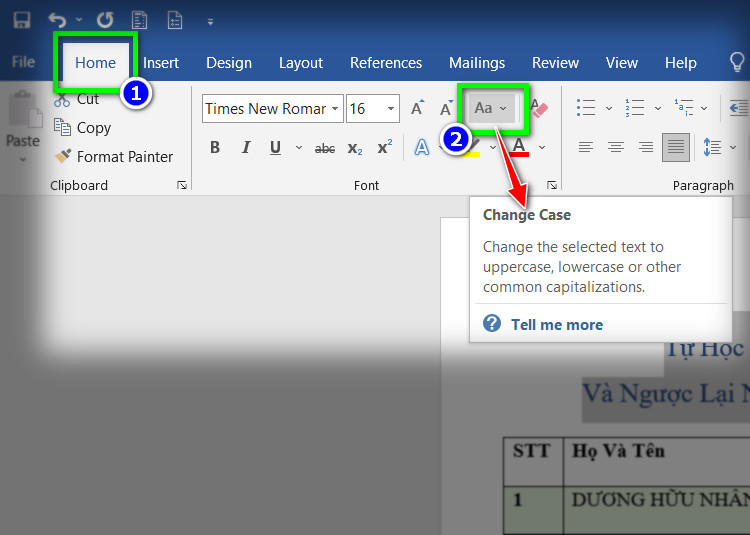Open the Change Case Aa dropdown
The height and width of the screenshot is (535, 750).
click(491, 109)
